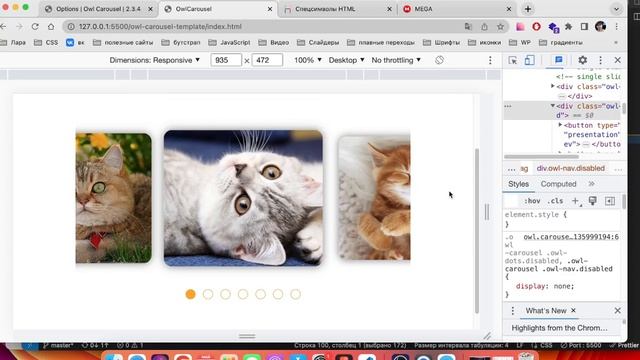The height and width of the screenshot is (360, 640).
Task: Show more Styles pane tabs
Action: point(591,184)
